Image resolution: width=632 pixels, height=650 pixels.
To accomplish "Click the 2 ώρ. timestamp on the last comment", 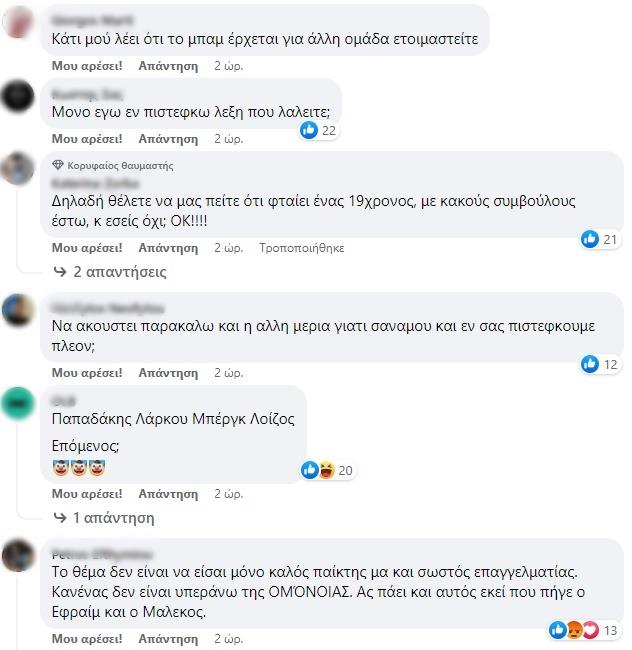I will (x=228, y=639).
